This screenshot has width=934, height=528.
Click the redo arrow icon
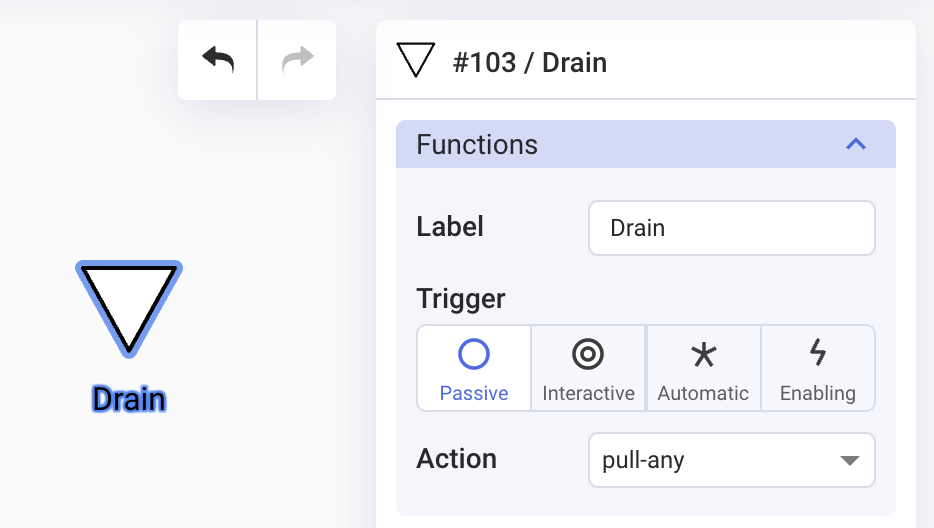[297, 60]
